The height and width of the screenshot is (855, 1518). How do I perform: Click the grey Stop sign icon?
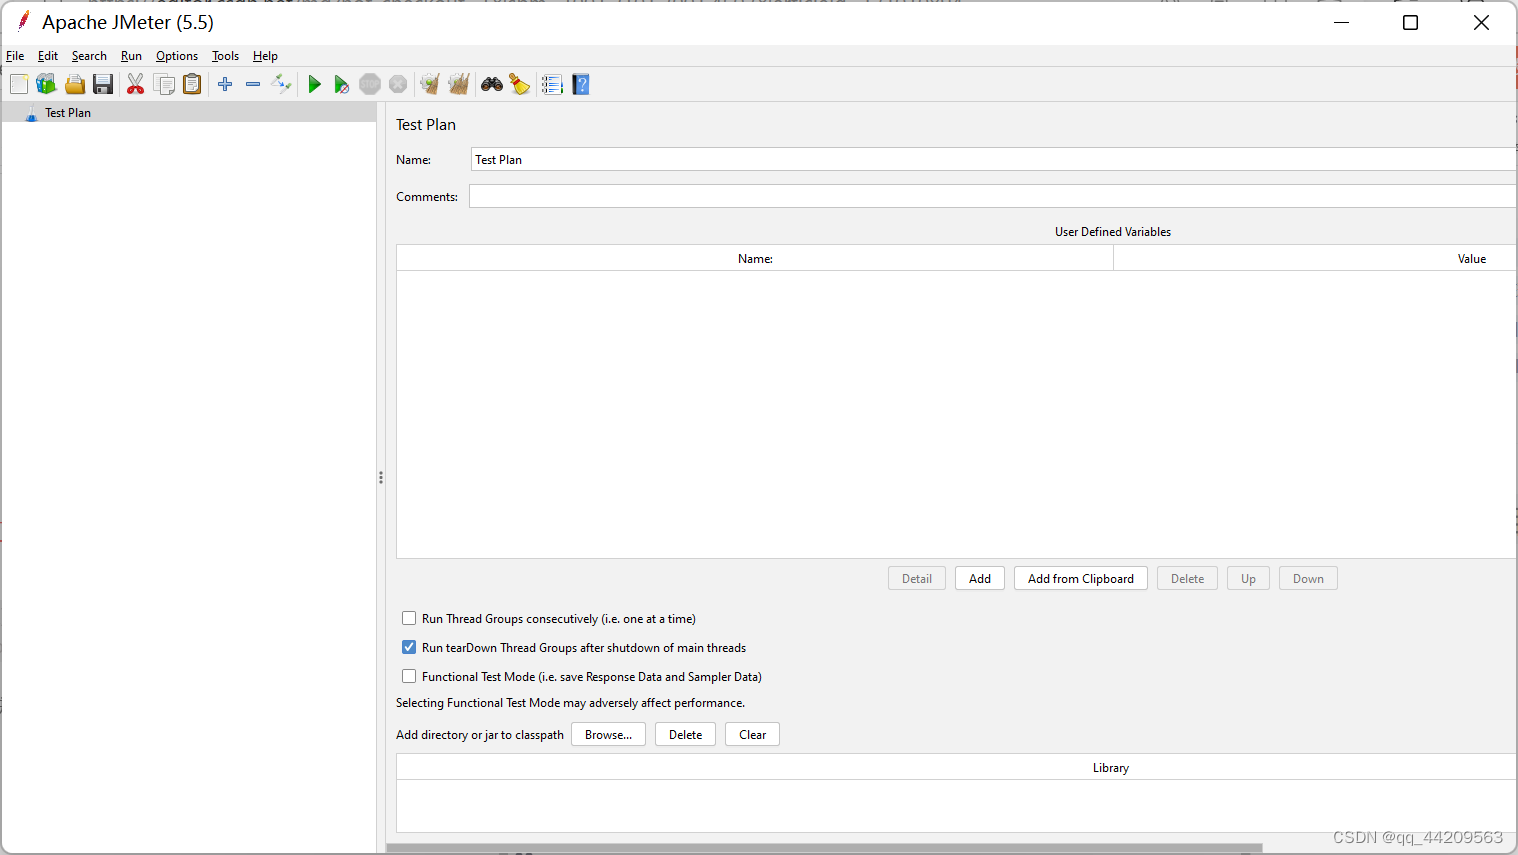370,85
